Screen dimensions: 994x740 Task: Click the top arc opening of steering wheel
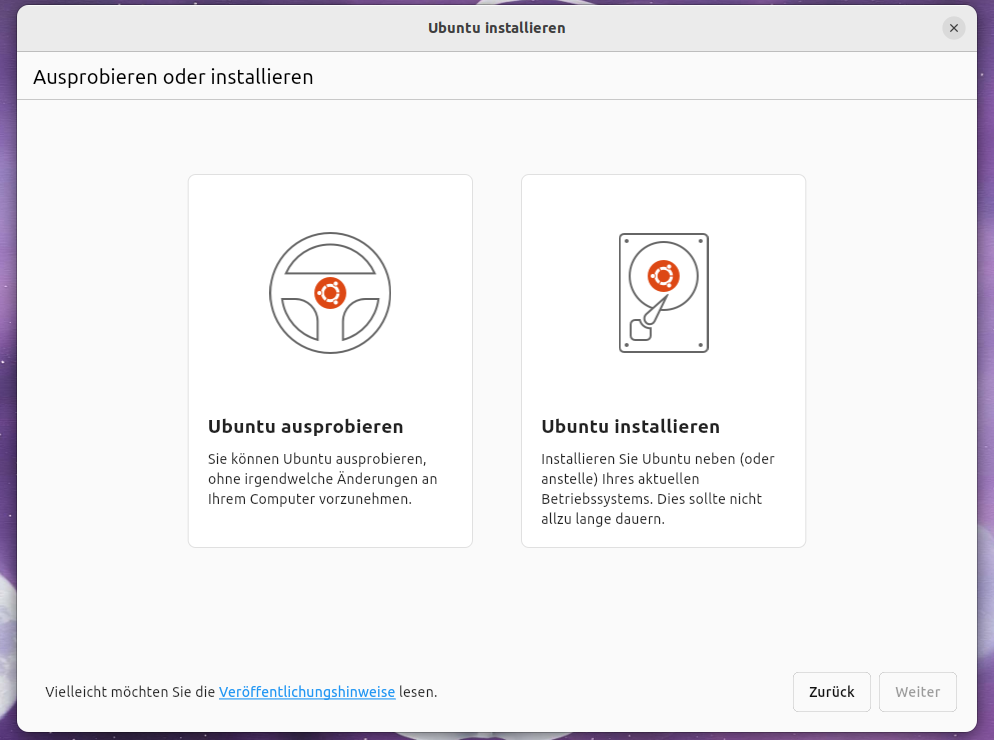[330, 259]
